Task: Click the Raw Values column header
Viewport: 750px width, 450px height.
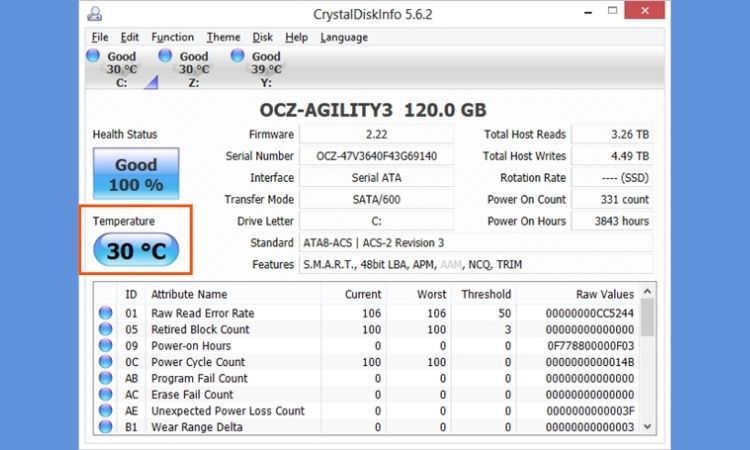Action: (605, 294)
